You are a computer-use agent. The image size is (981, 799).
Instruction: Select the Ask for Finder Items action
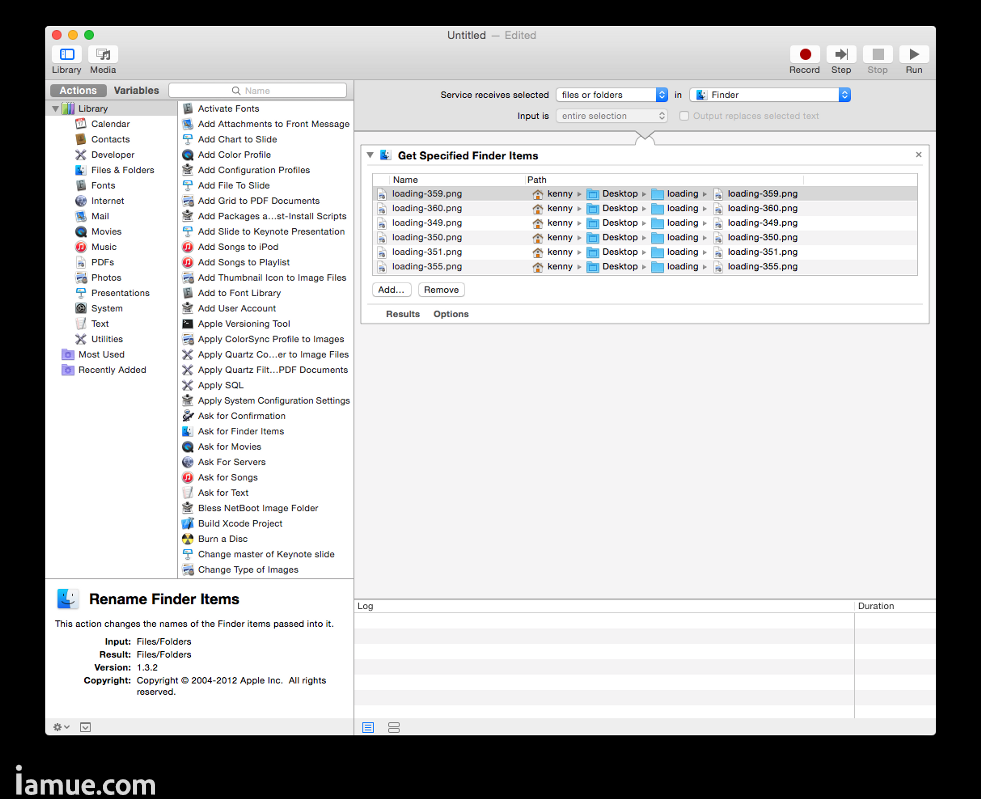tap(241, 431)
